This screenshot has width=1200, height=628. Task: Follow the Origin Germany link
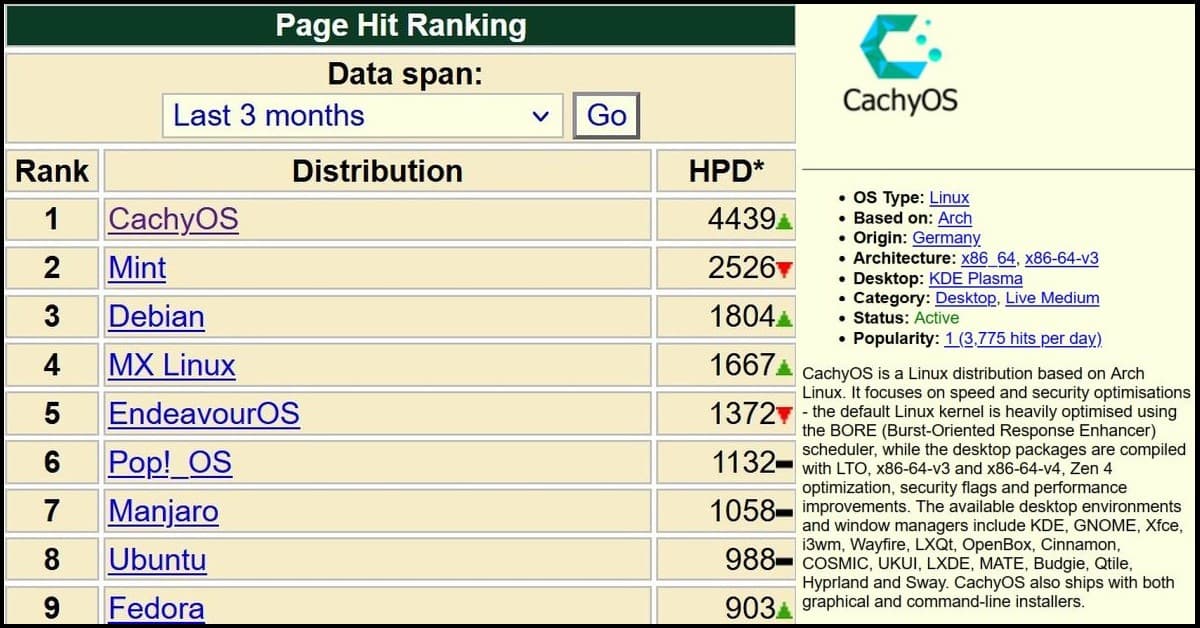point(946,238)
